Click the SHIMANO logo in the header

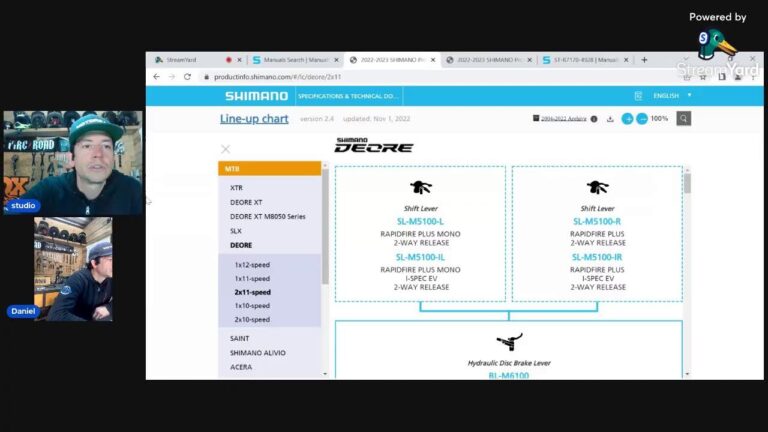pyautogui.click(x=257, y=96)
